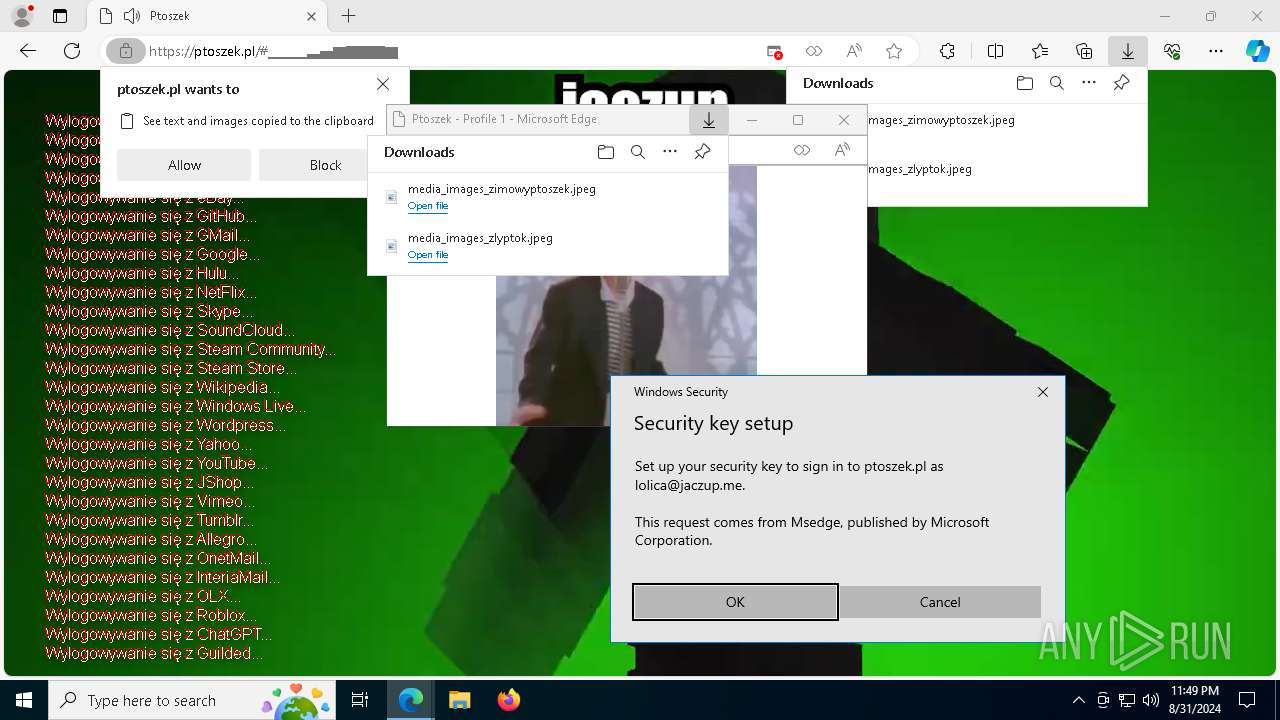Open File Explorer from the taskbar

459,700
